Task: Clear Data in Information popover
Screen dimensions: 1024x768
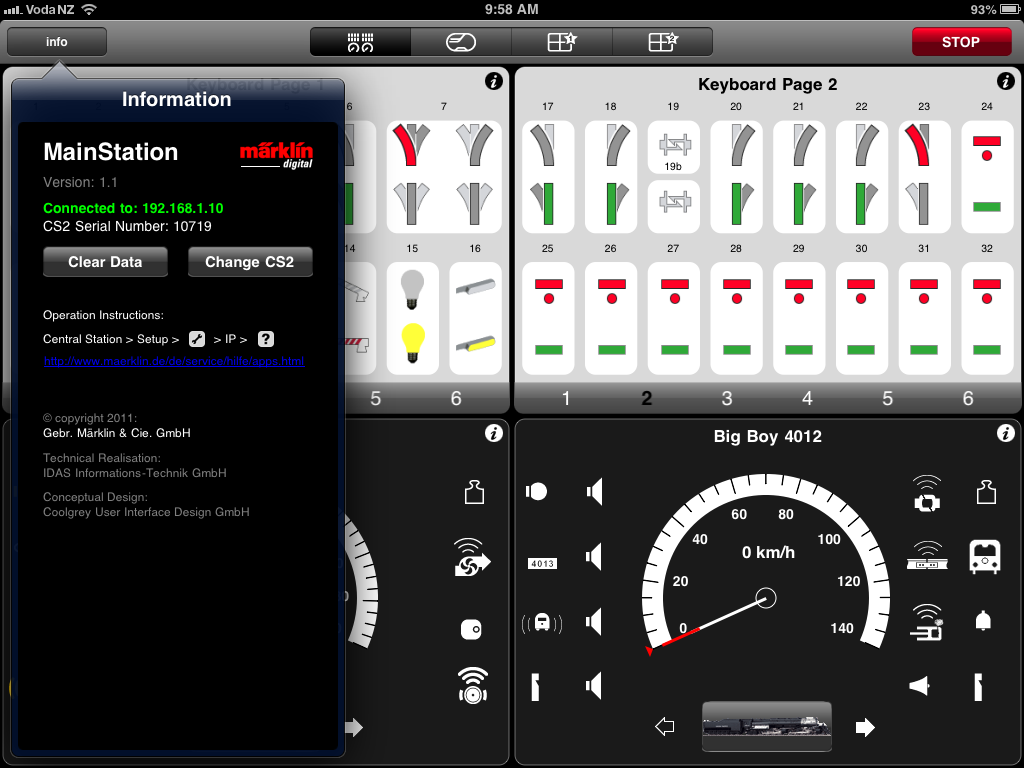Action: [105, 262]
